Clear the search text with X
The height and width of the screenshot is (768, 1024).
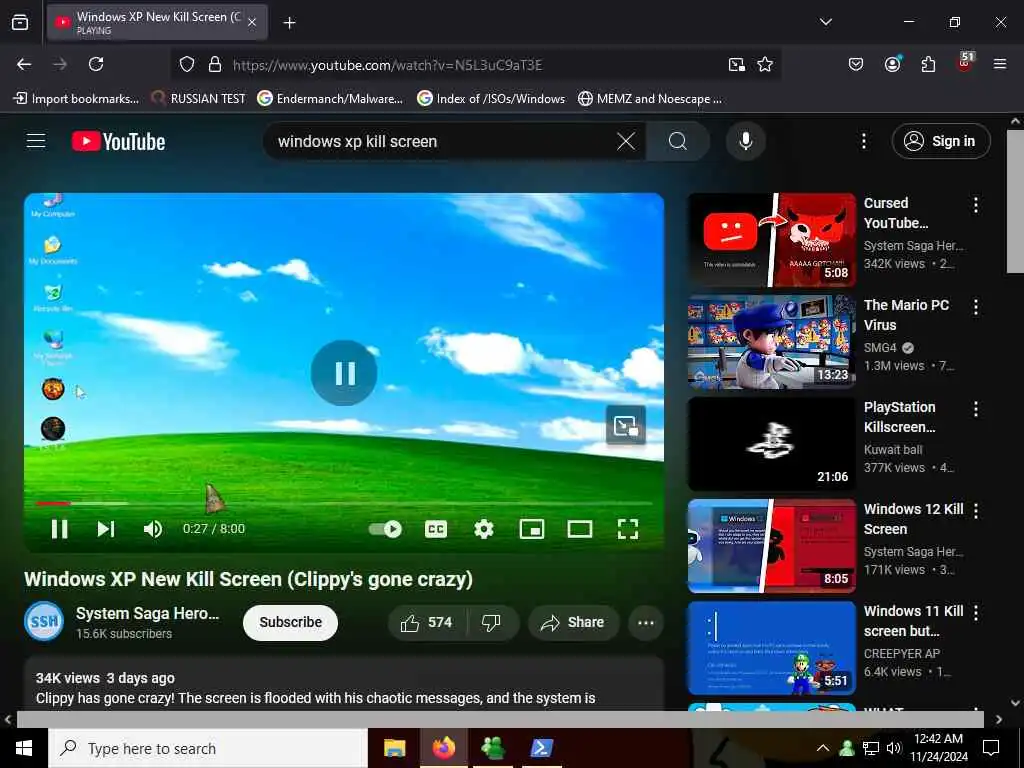pyautogui.click(x=626, y=141)
